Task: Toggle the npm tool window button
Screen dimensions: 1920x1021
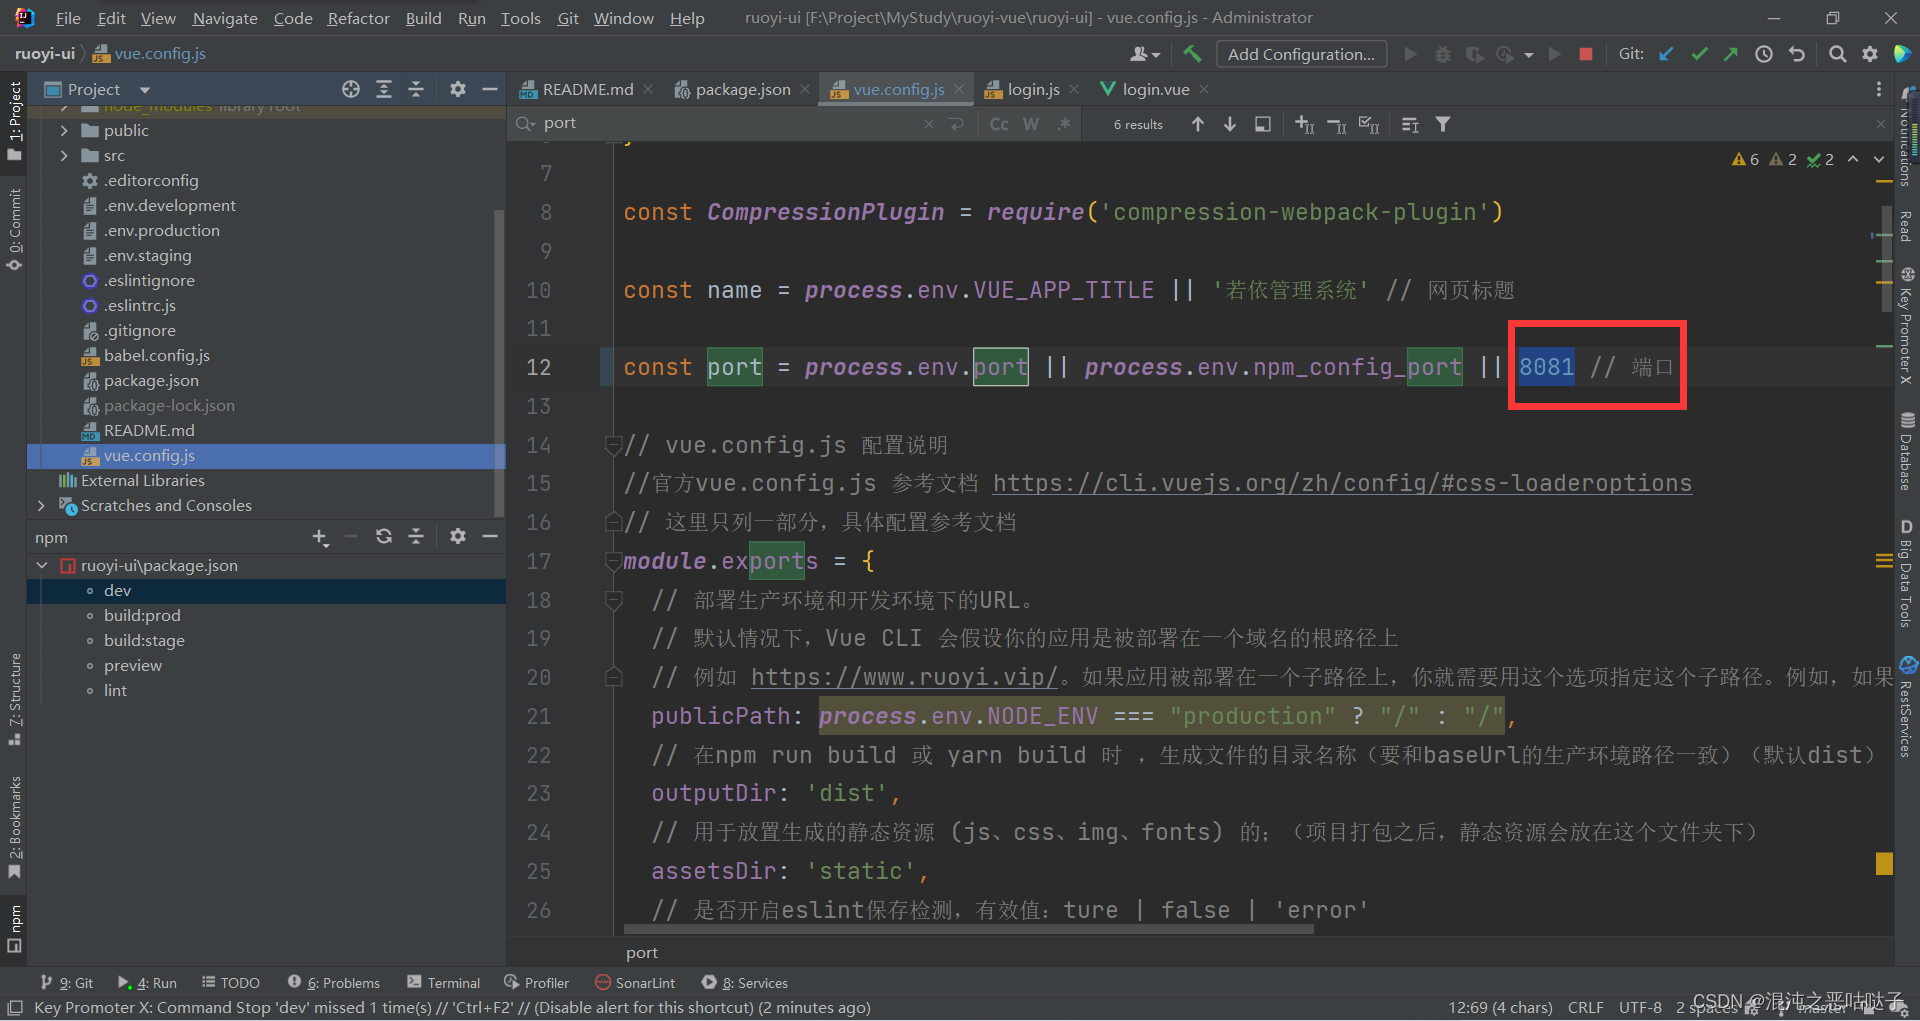Action: pos(14,928)
